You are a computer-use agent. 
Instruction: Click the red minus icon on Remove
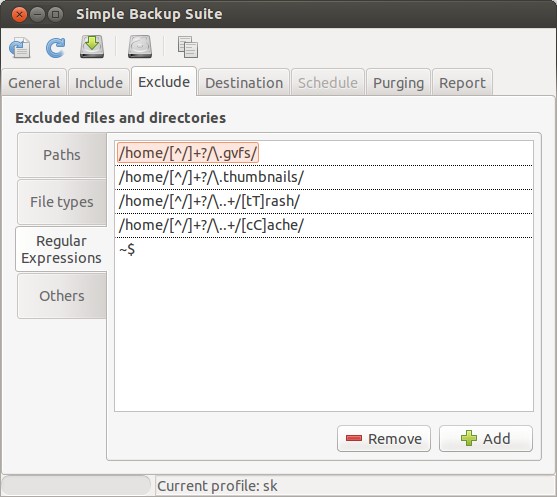(x=354, y=438)
